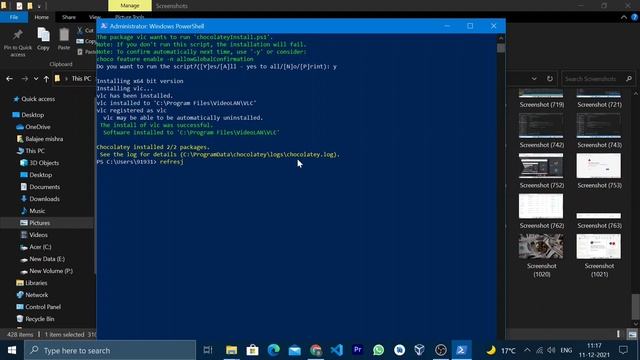This screenshot has height=360, width=640.
Task: Select Recycle Bin in navigation pane
Action: click(39, 319)
